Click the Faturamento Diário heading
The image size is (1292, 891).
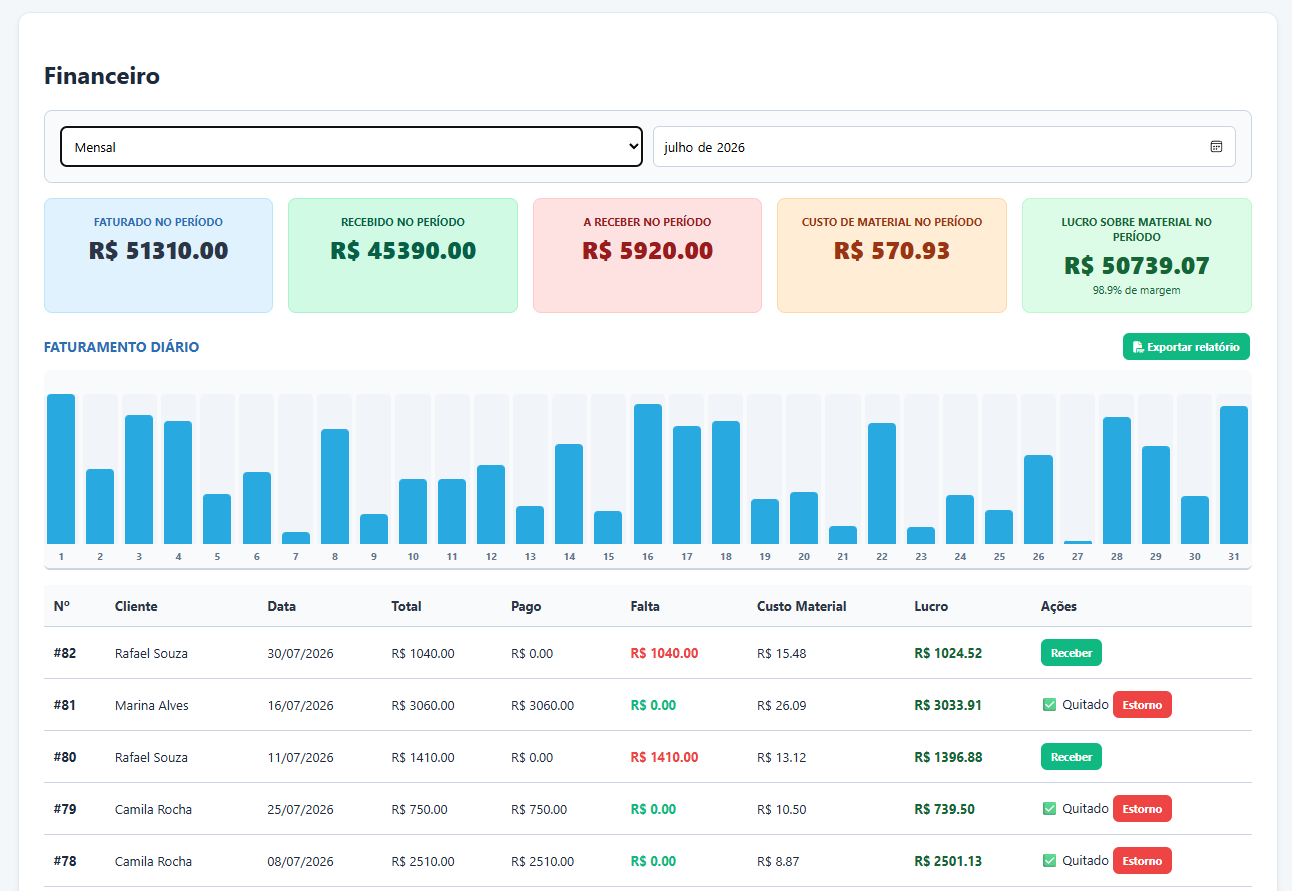coord(121,347)
